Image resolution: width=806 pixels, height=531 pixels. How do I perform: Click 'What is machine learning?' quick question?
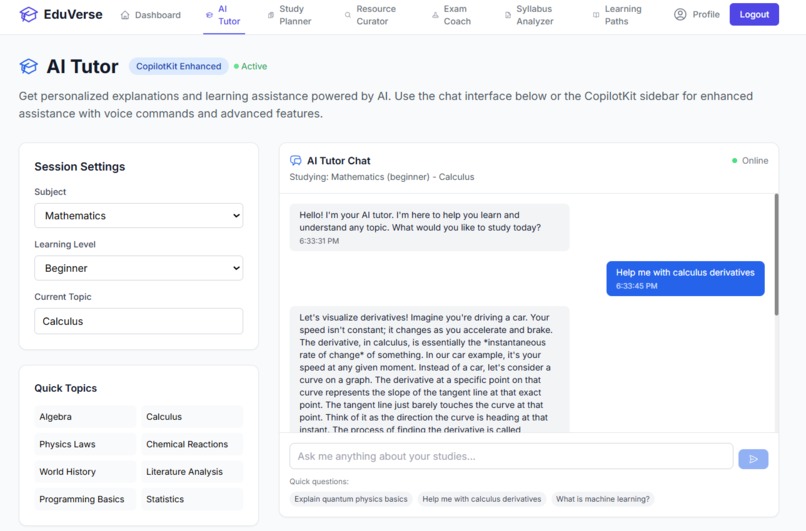pos(602,499)
